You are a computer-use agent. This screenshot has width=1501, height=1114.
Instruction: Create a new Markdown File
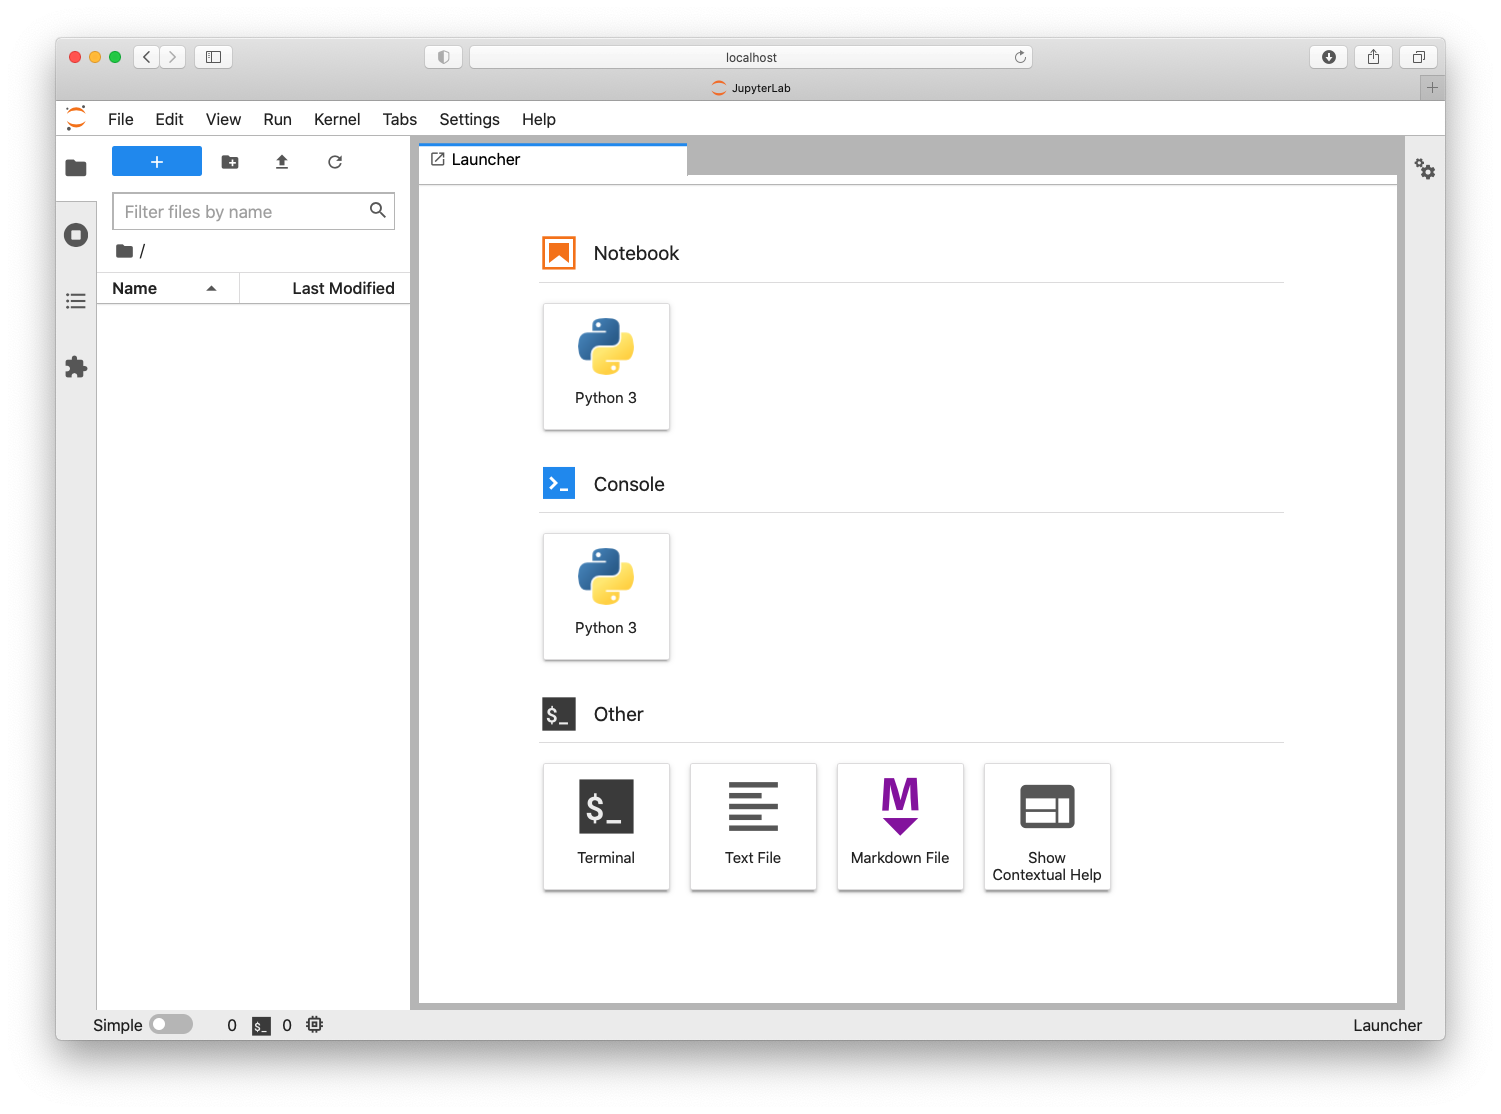click(x=899, y=827)
